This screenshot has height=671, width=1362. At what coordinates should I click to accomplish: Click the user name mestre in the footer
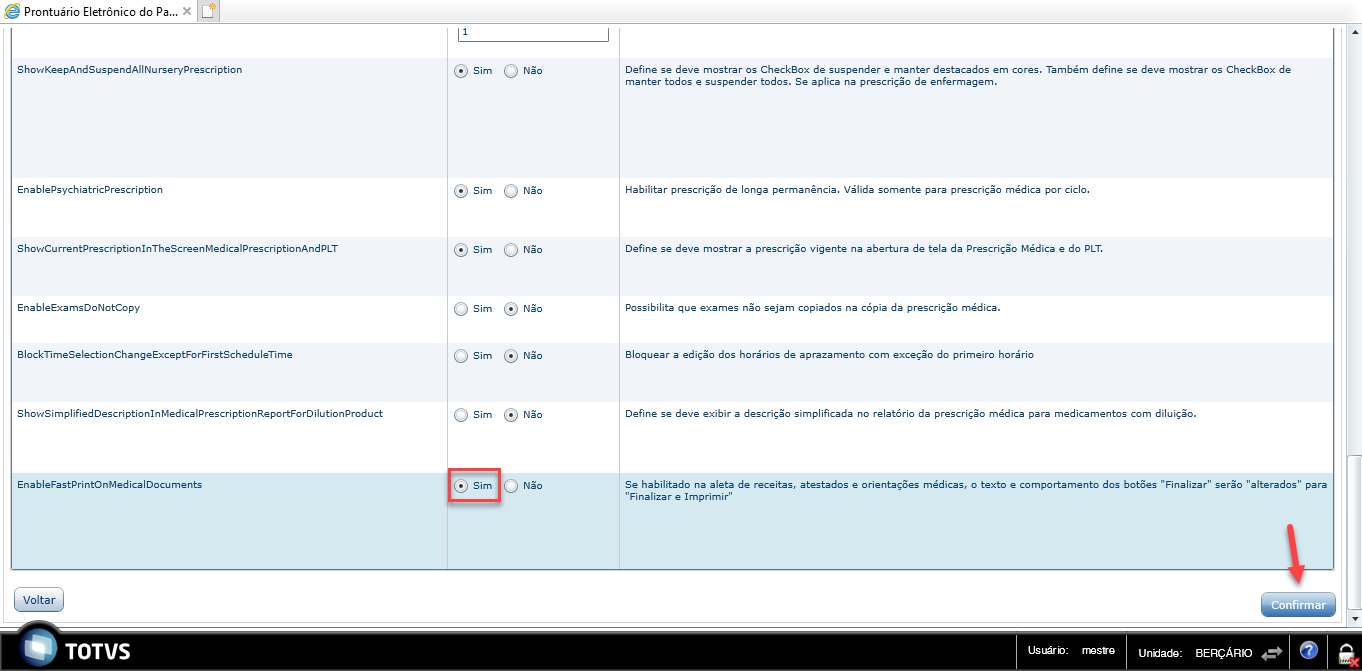1098,651
